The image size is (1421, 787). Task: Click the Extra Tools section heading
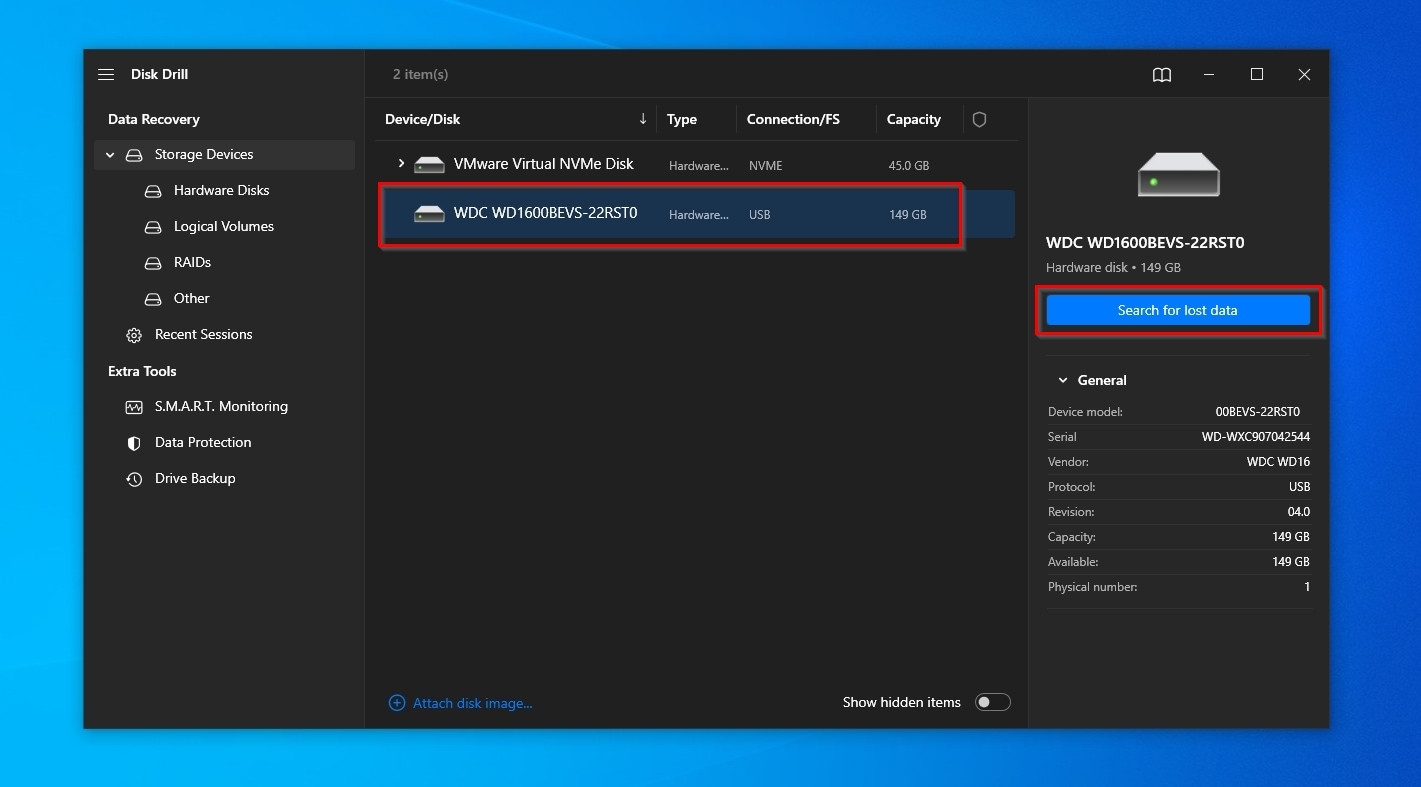click(x=142, y=371)
